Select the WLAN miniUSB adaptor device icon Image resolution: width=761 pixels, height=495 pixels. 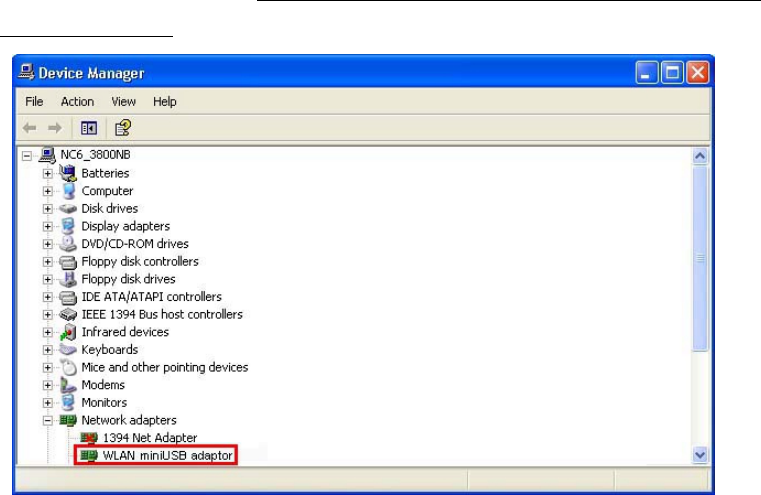click(x=89, y=456)
